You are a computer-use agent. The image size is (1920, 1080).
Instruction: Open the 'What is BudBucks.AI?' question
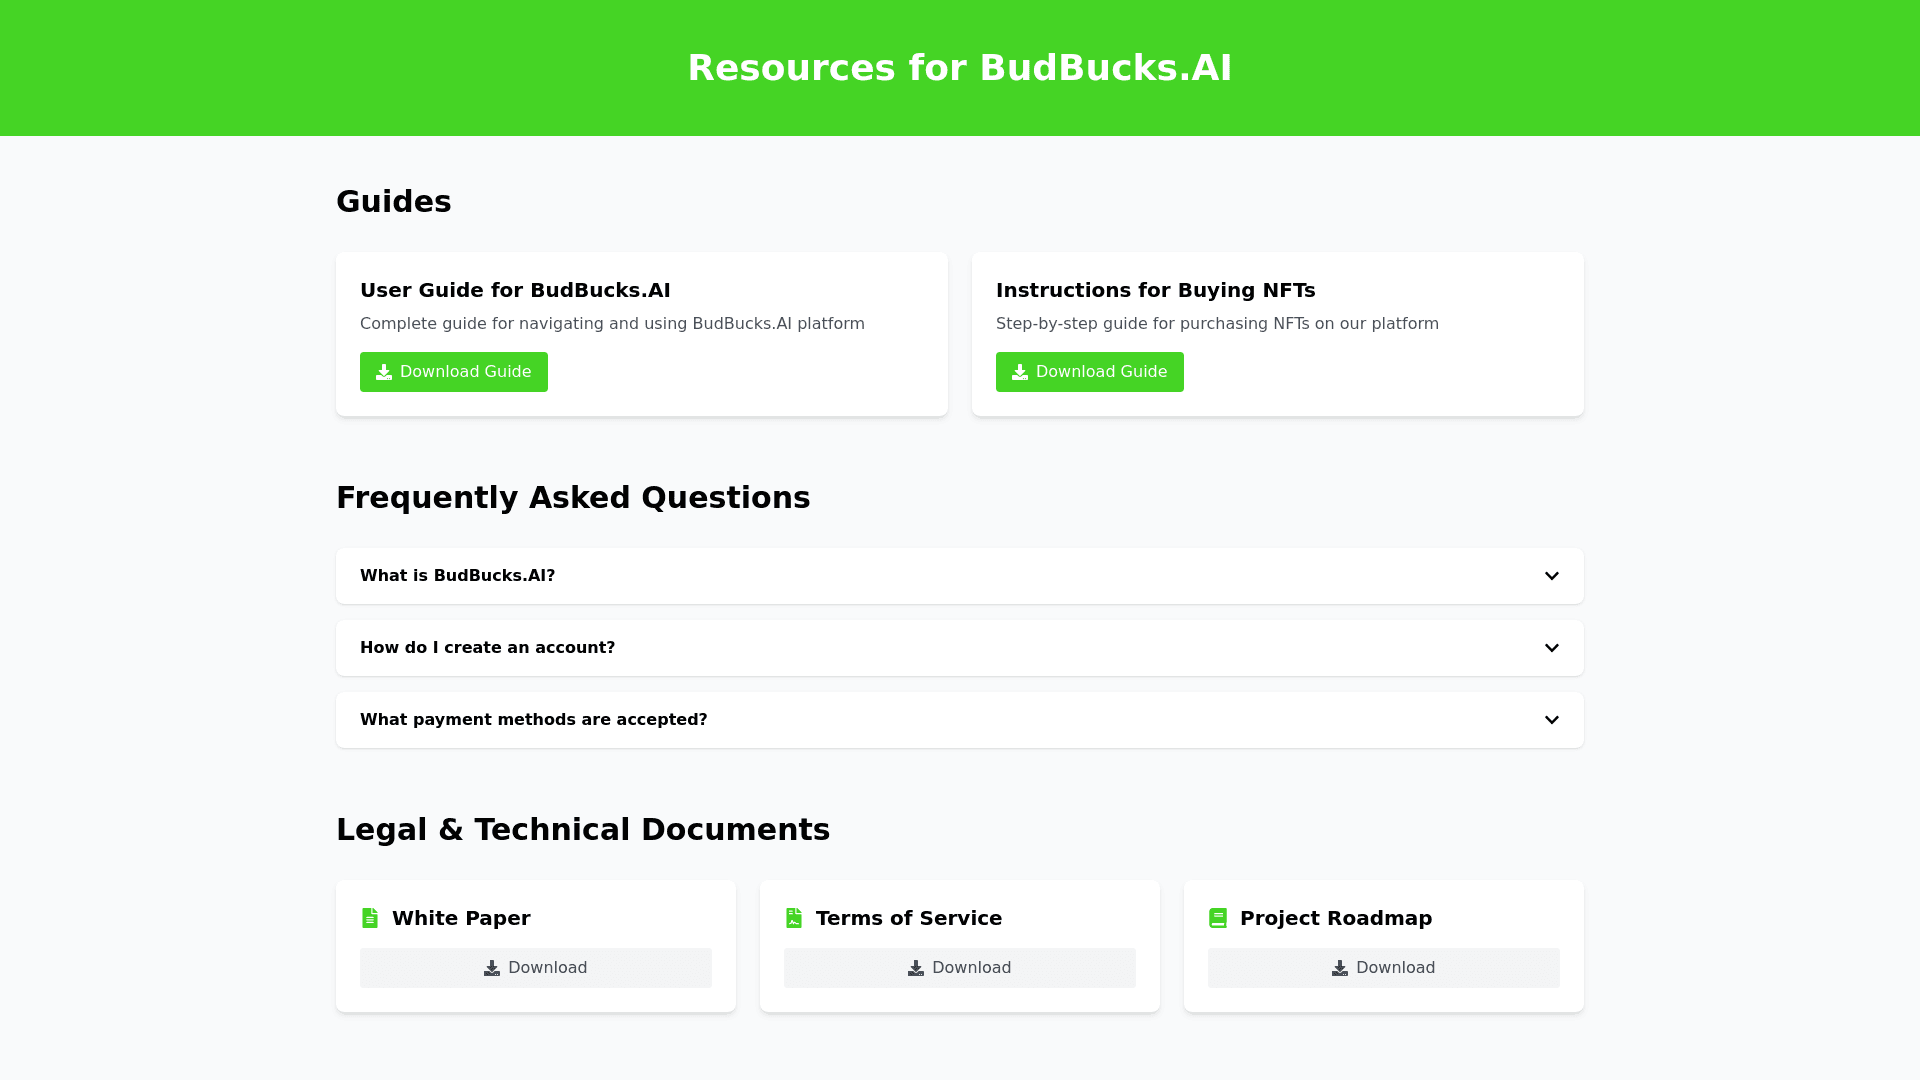(x=458, y=576)
